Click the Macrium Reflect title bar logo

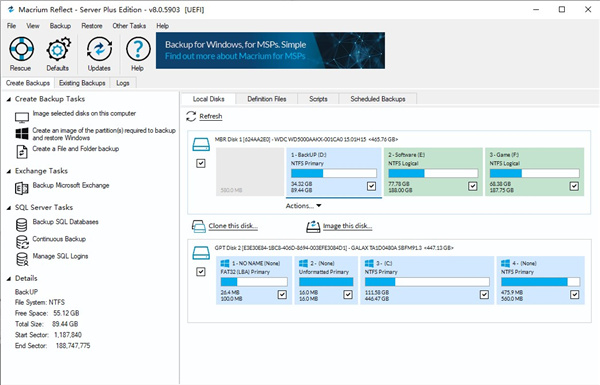[x=11, y=10]
